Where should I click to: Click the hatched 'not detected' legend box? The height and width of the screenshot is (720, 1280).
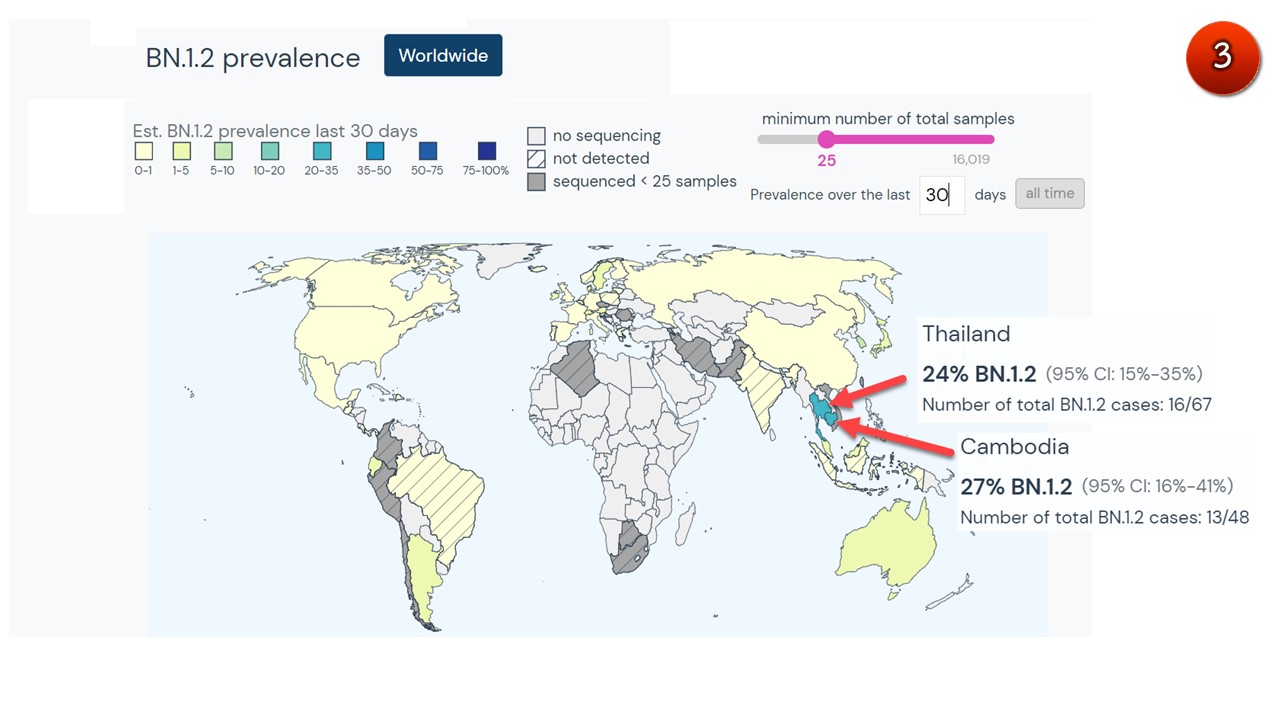click(537, 159)
